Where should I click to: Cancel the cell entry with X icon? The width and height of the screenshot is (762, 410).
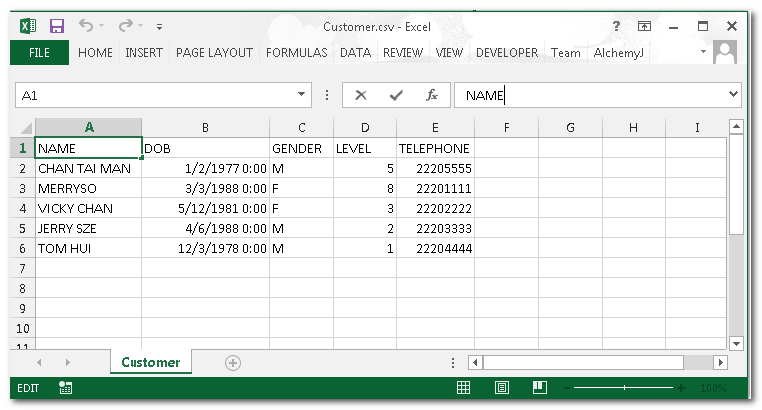[x=361, y=95]
